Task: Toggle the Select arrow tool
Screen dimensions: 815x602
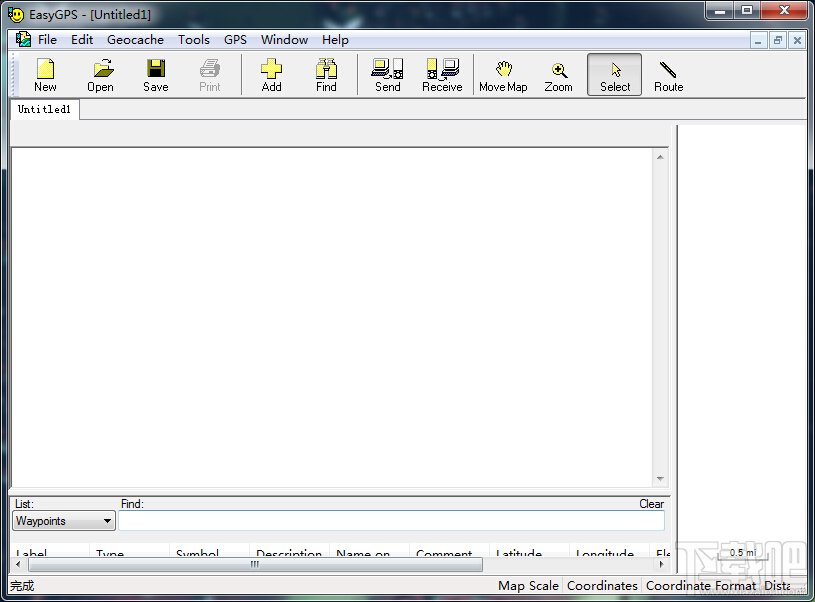Action: pyautogui.click(x=614, y=75)
